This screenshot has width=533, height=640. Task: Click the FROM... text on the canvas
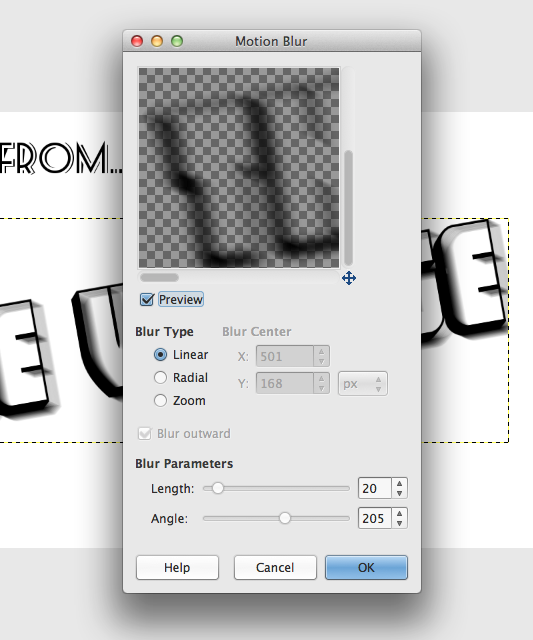61,159
